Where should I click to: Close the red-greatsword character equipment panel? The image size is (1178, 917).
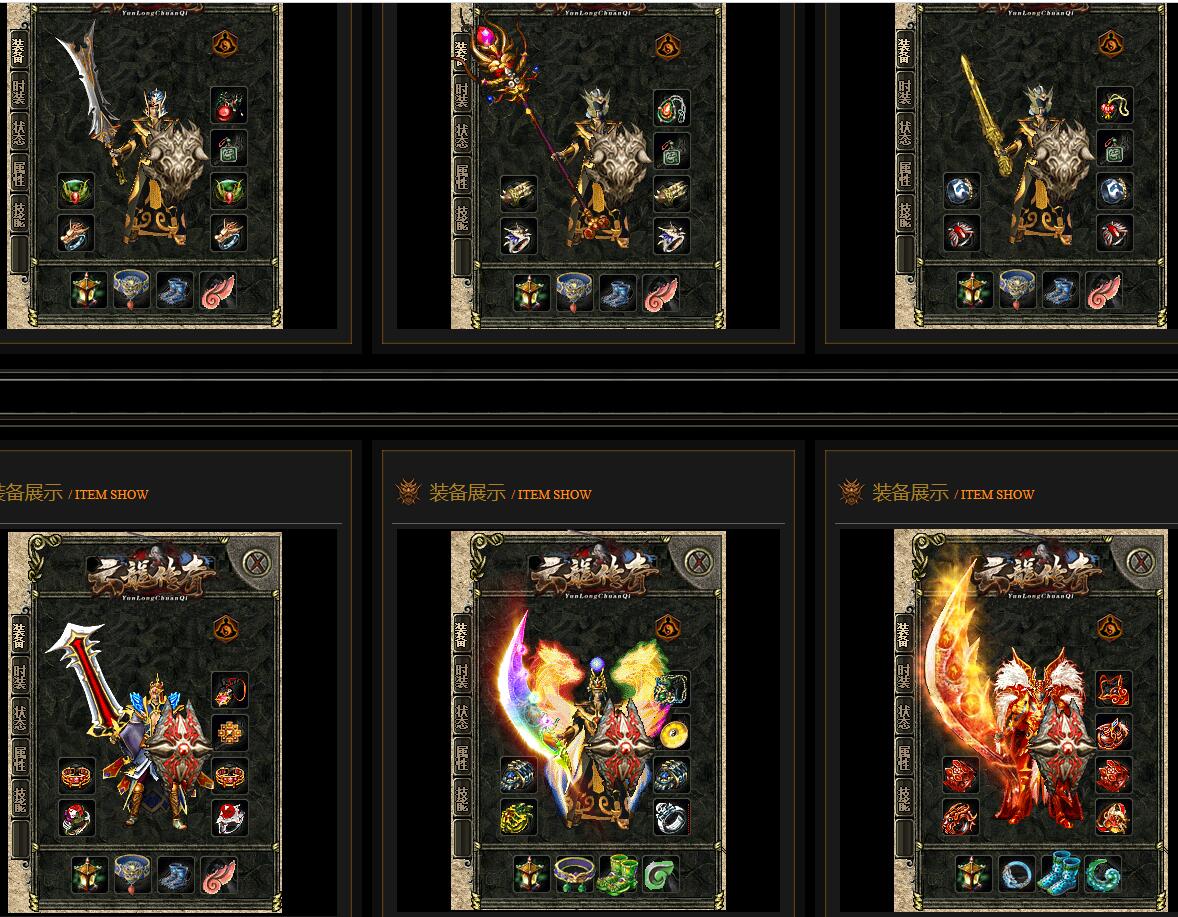[x=257, y=563]
